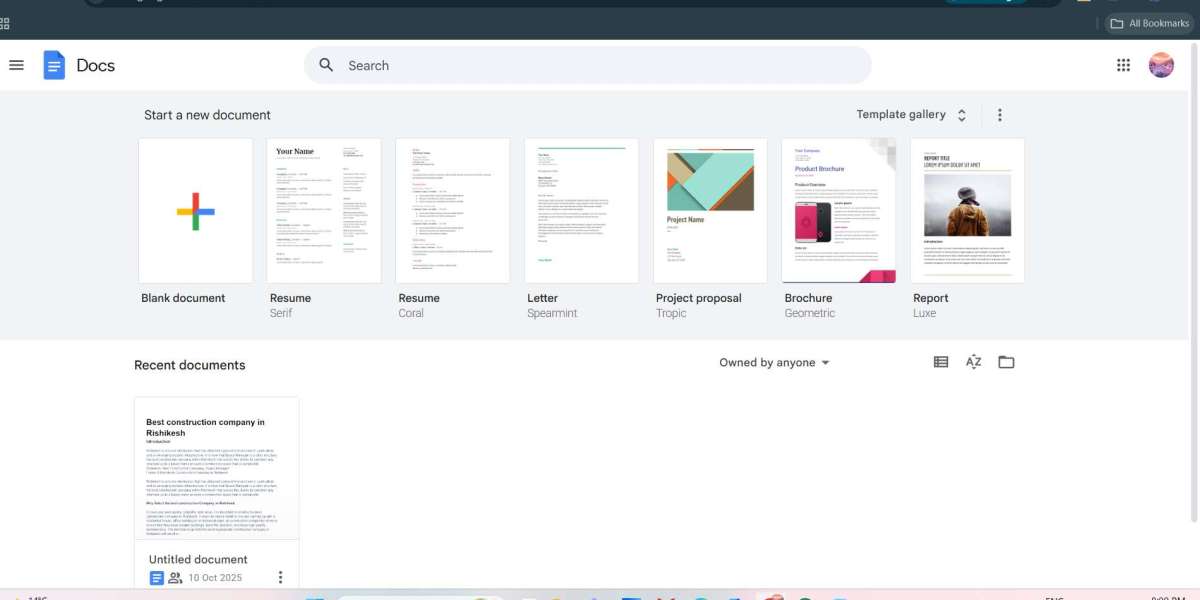Switch to list view icon

(x=941, y=362)
